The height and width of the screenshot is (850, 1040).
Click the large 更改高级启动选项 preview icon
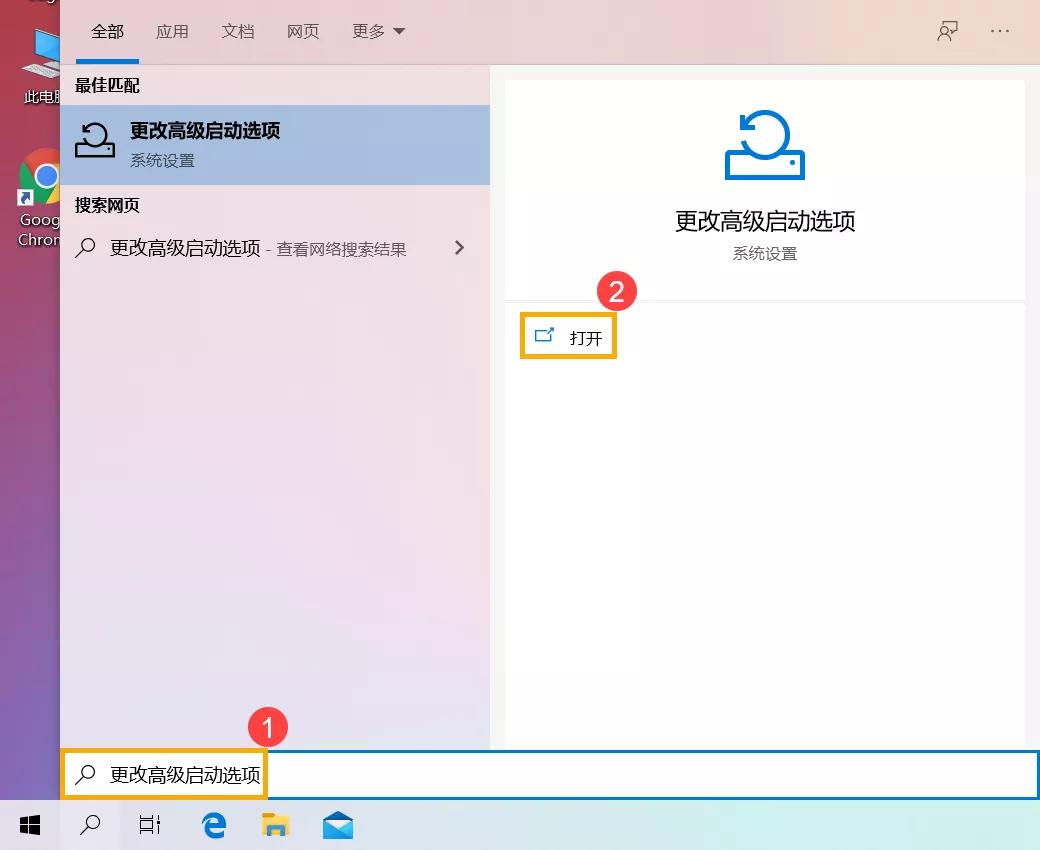click(x=763, y=144)
